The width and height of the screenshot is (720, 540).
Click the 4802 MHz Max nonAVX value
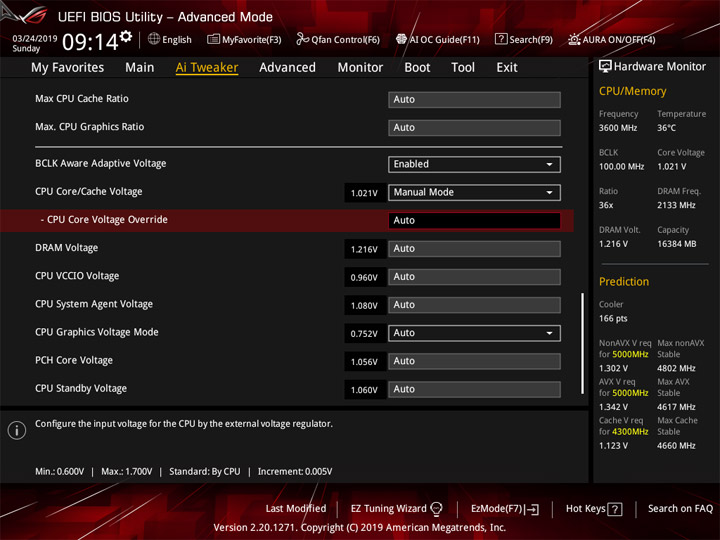676,368
